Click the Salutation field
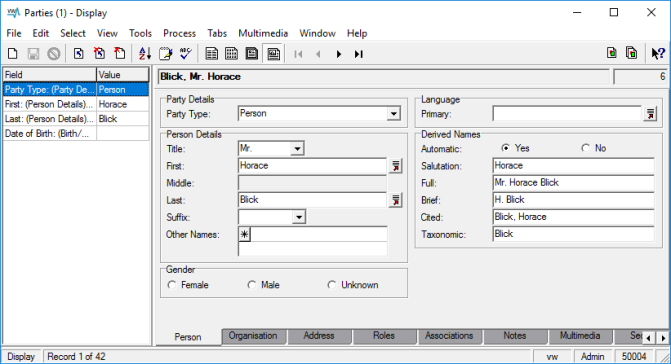 [x=573, y=166]
